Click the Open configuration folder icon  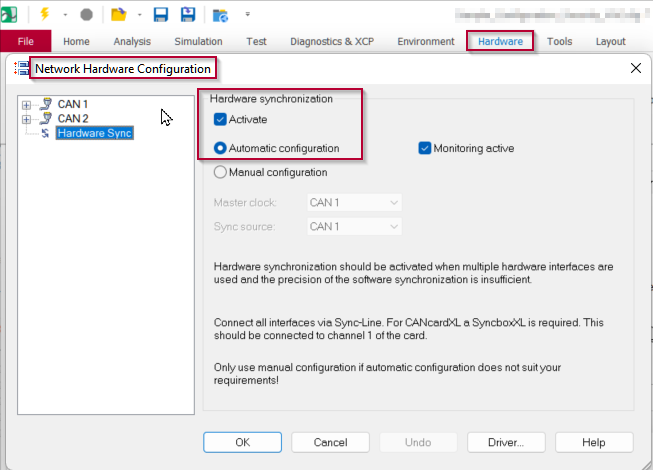click(x=118, y=15)
